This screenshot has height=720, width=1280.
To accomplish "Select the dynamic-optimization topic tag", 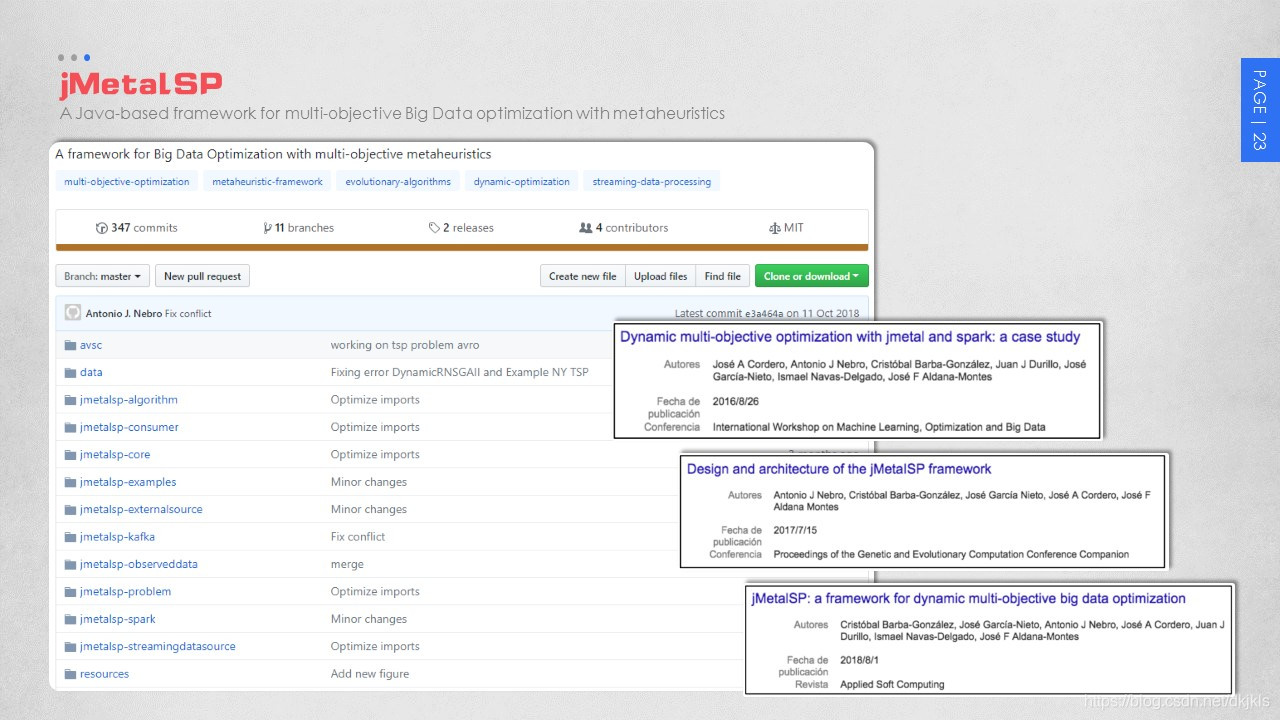I will 522,182.
